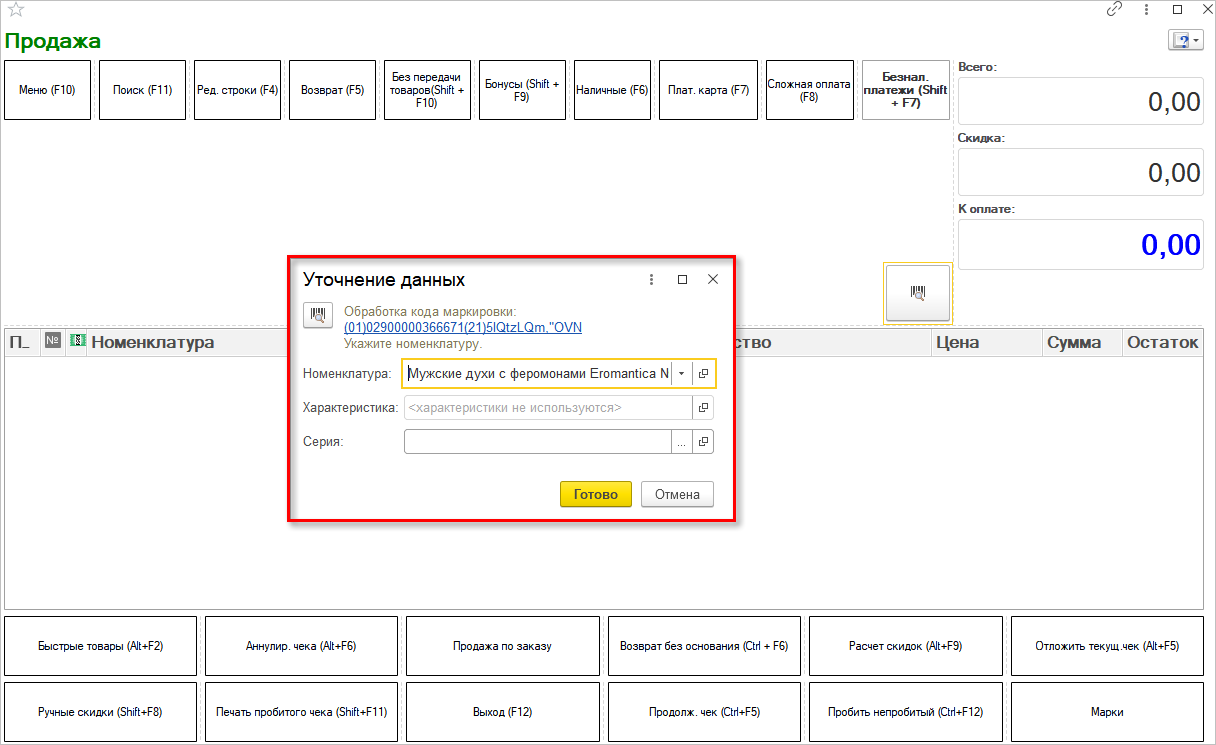Click green spreadsheet icon column header
Image resolution: width=1216 pixels, height=745 pixels.
click(x=77, y=342)
